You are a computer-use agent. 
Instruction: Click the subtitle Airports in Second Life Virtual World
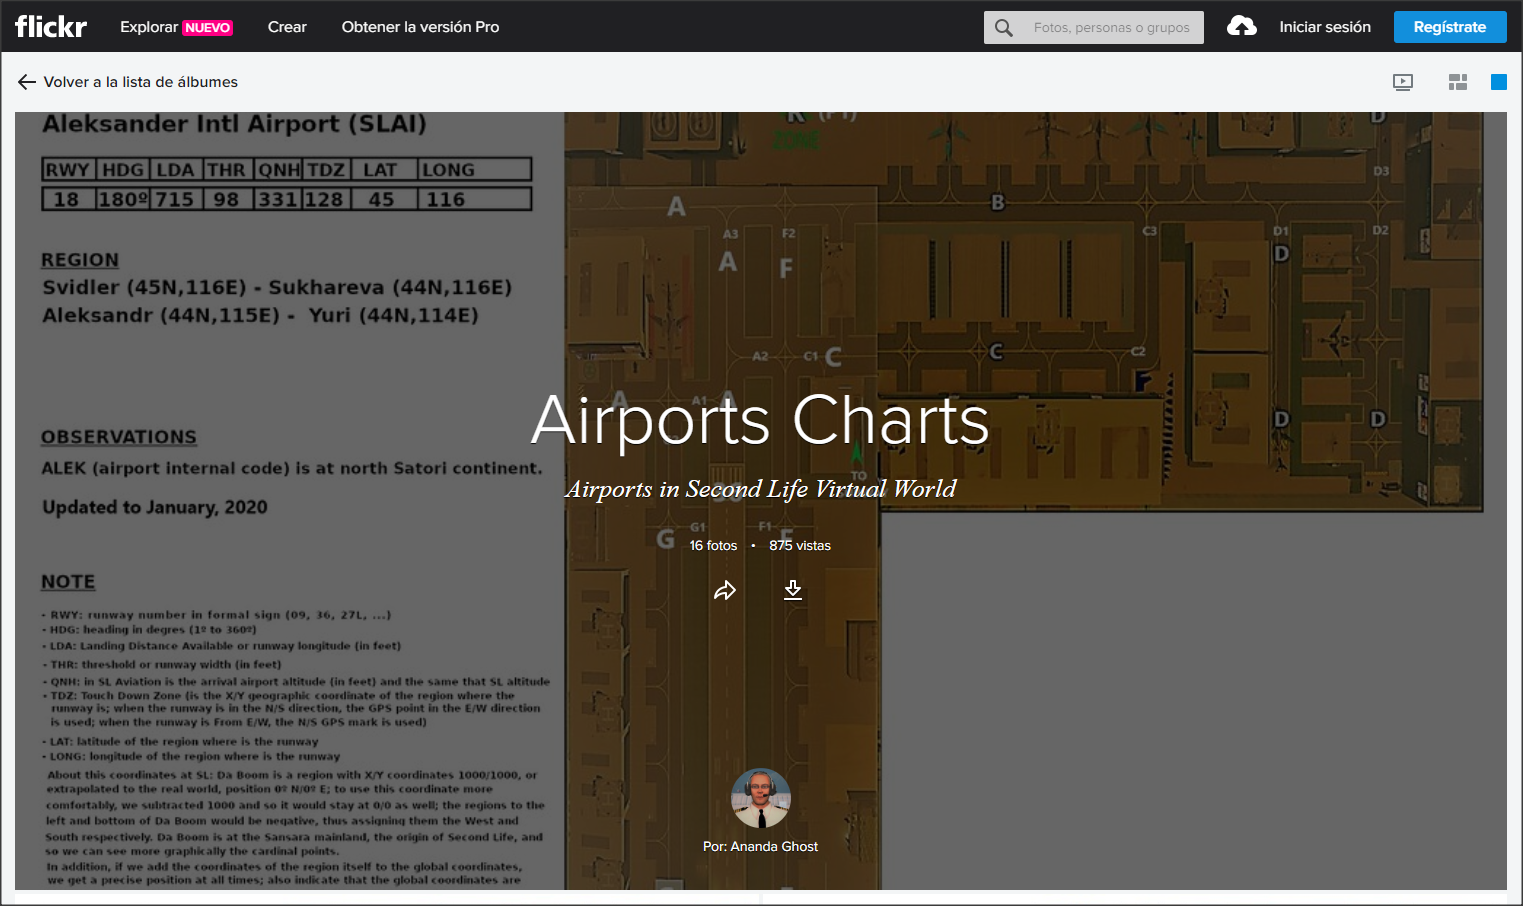click(761, 489)
